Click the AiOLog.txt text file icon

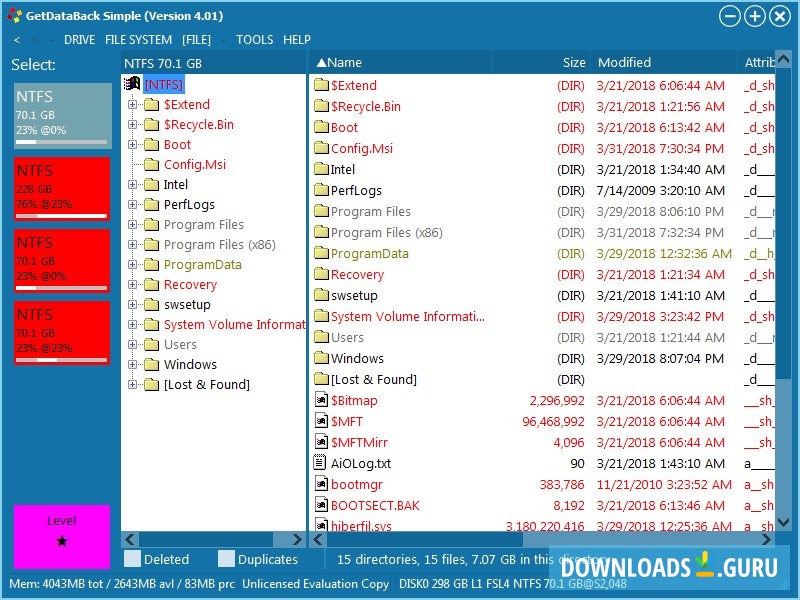(x=322, y=463)
